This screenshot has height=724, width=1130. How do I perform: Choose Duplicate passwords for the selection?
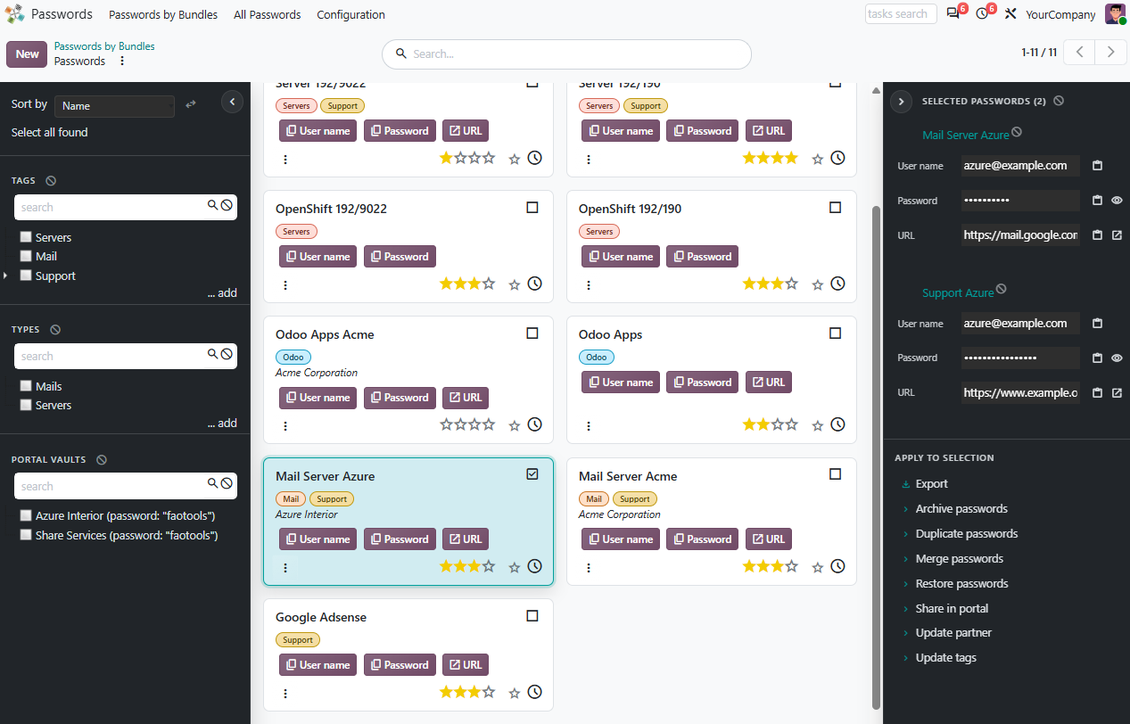tap(966, 534)
